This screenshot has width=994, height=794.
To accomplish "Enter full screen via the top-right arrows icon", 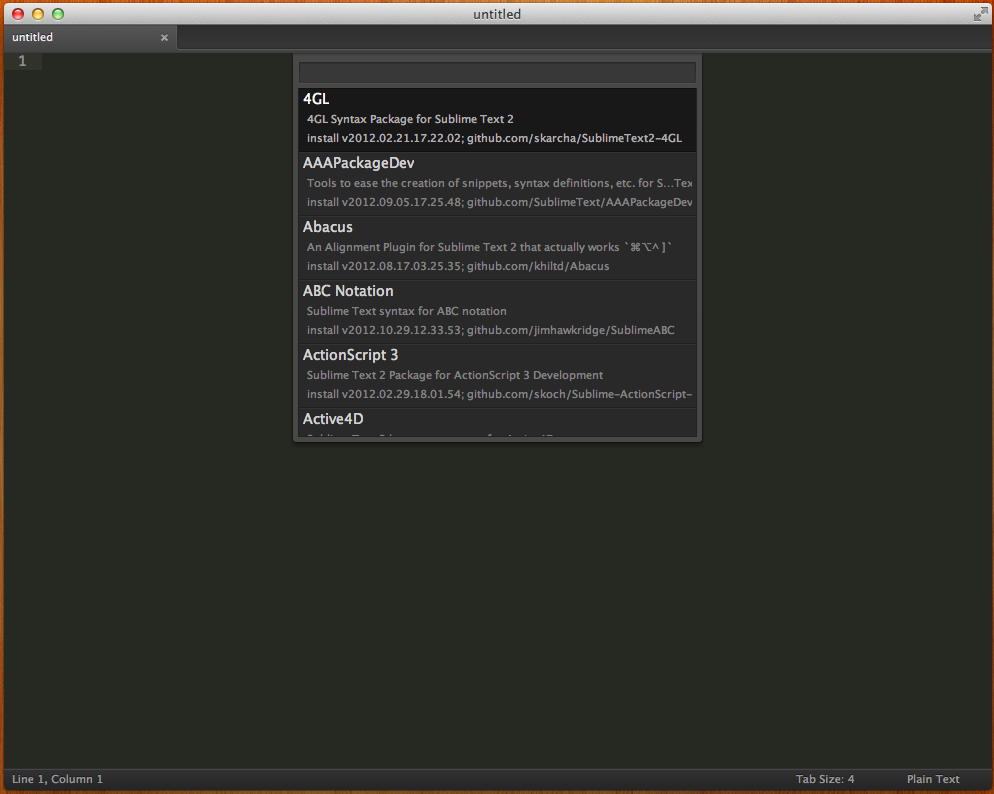I will (x=979, y=14).
